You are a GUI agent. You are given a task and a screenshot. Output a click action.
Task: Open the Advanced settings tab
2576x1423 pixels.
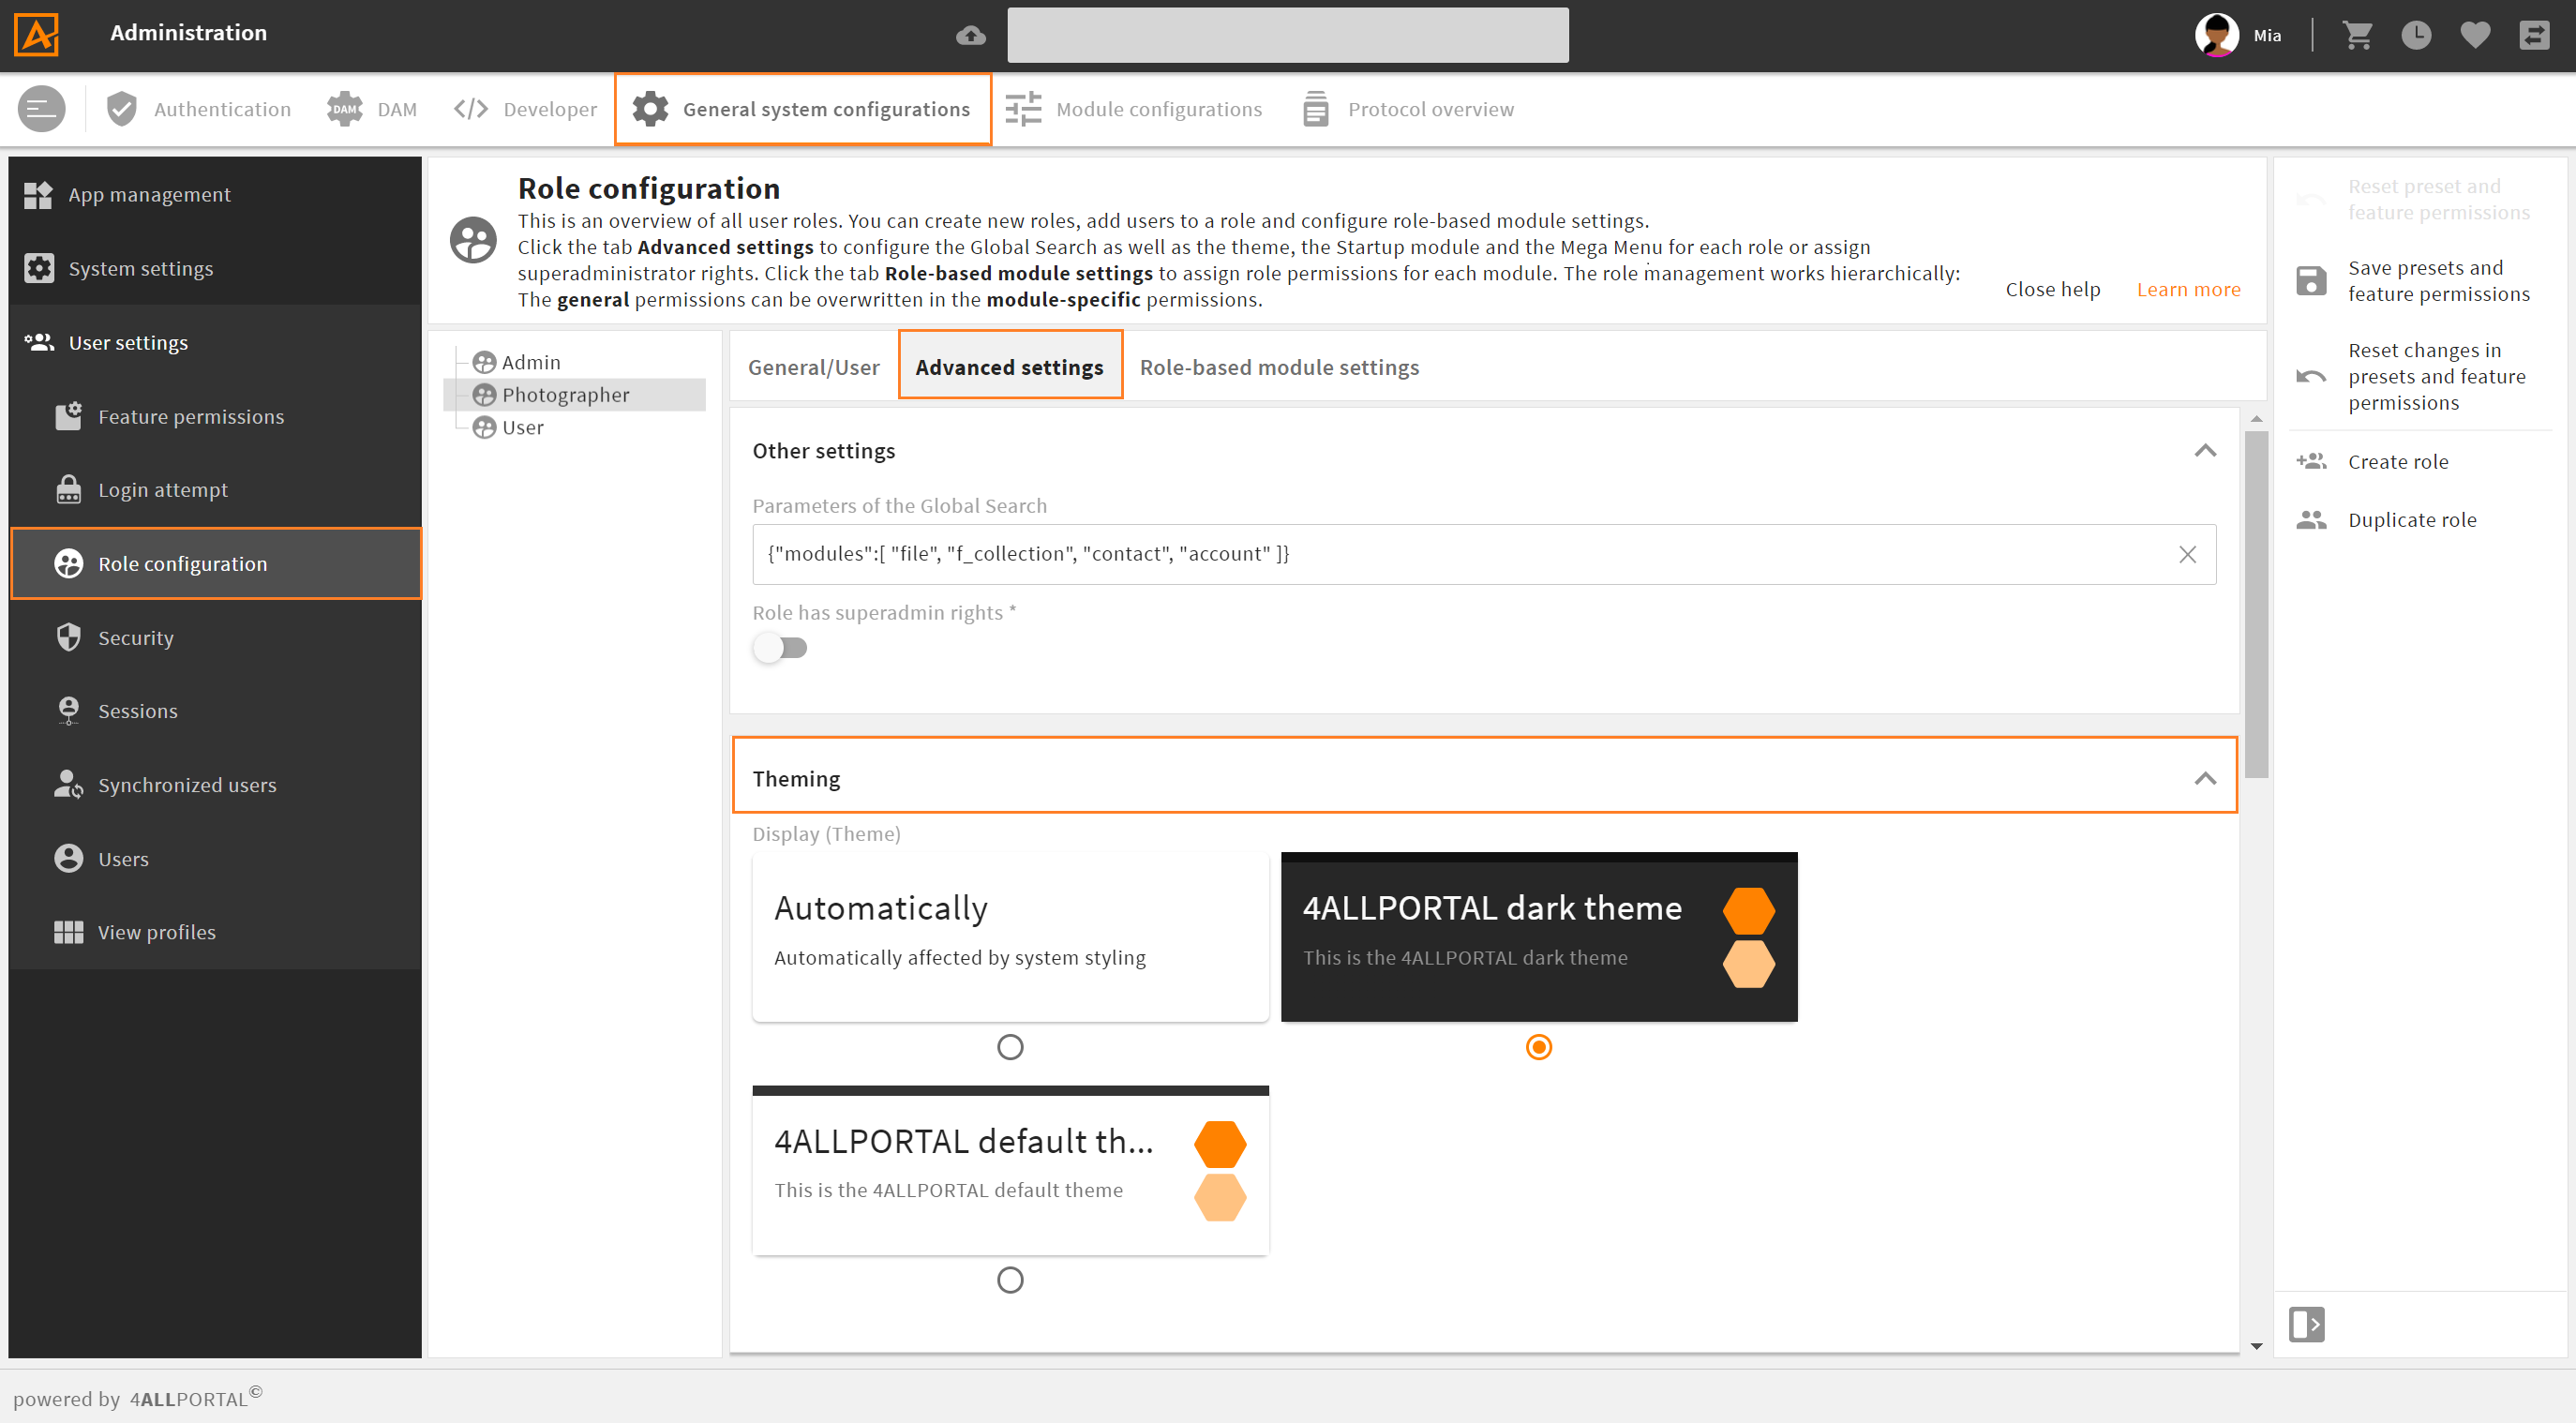(x=1009, y=367)
